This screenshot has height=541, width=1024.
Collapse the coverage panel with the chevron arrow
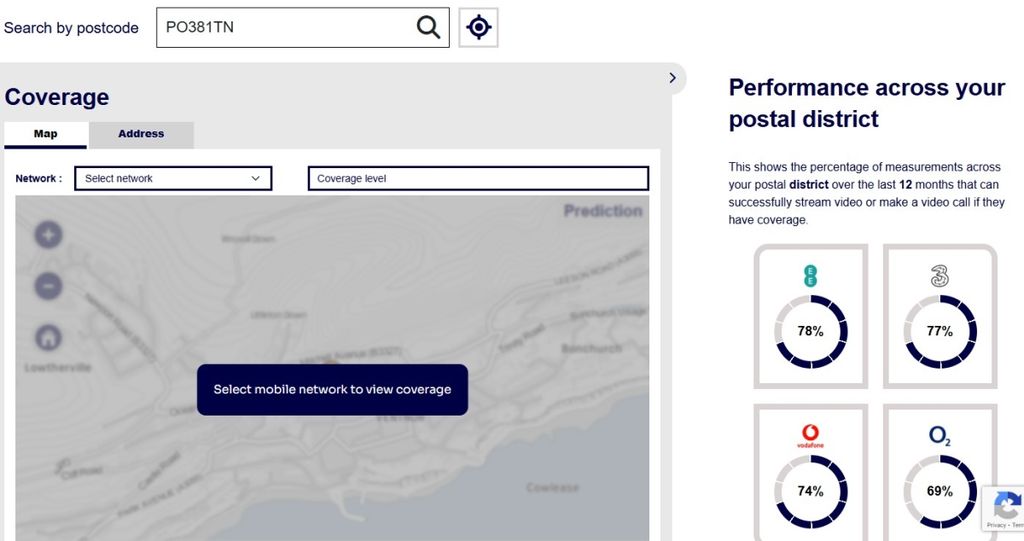672,78
